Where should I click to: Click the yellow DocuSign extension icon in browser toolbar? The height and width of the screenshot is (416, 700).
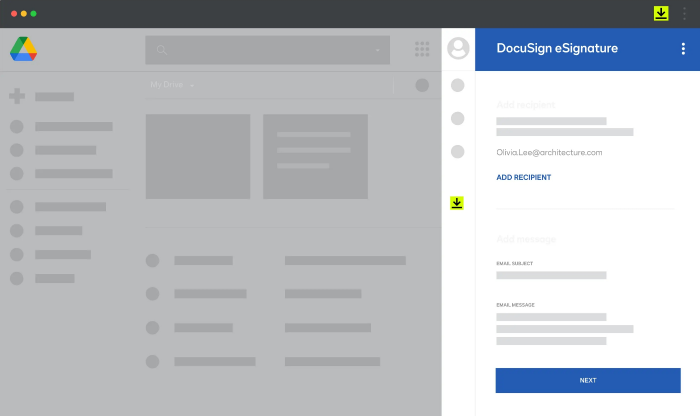pos(661,14)
